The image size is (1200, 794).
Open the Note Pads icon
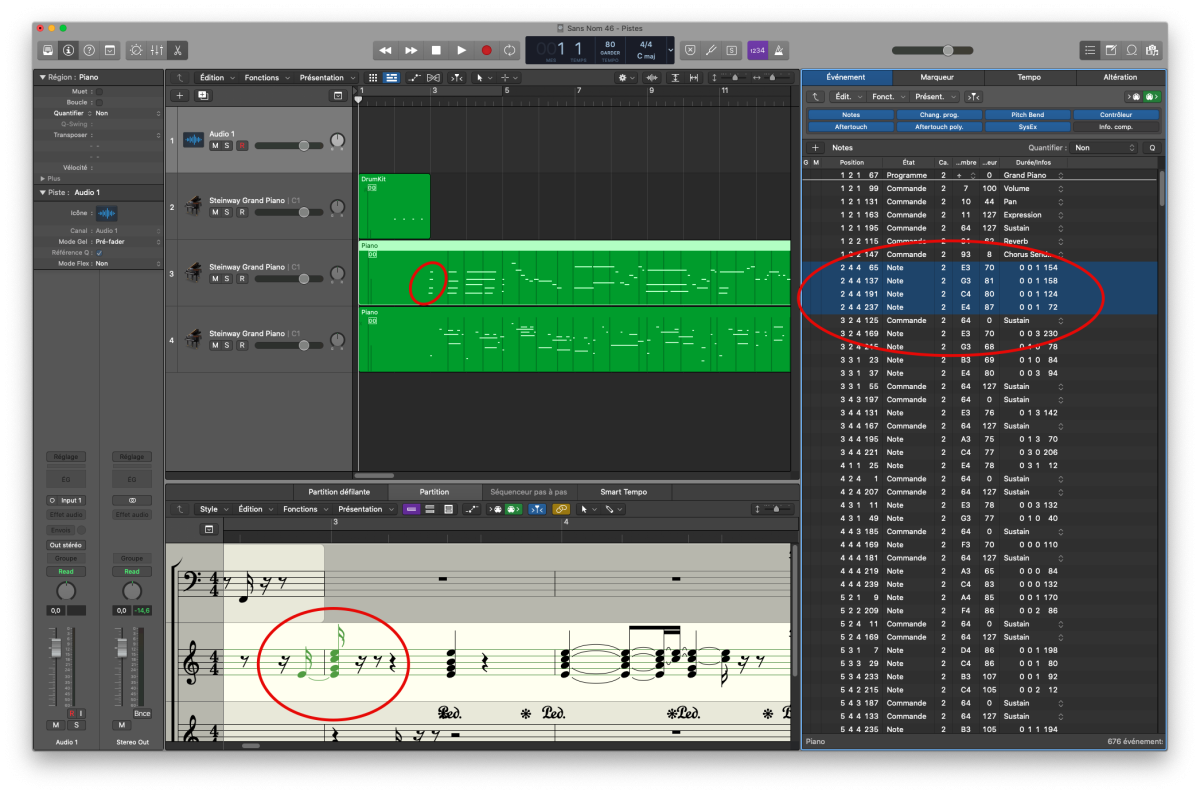pos(1111,50)
